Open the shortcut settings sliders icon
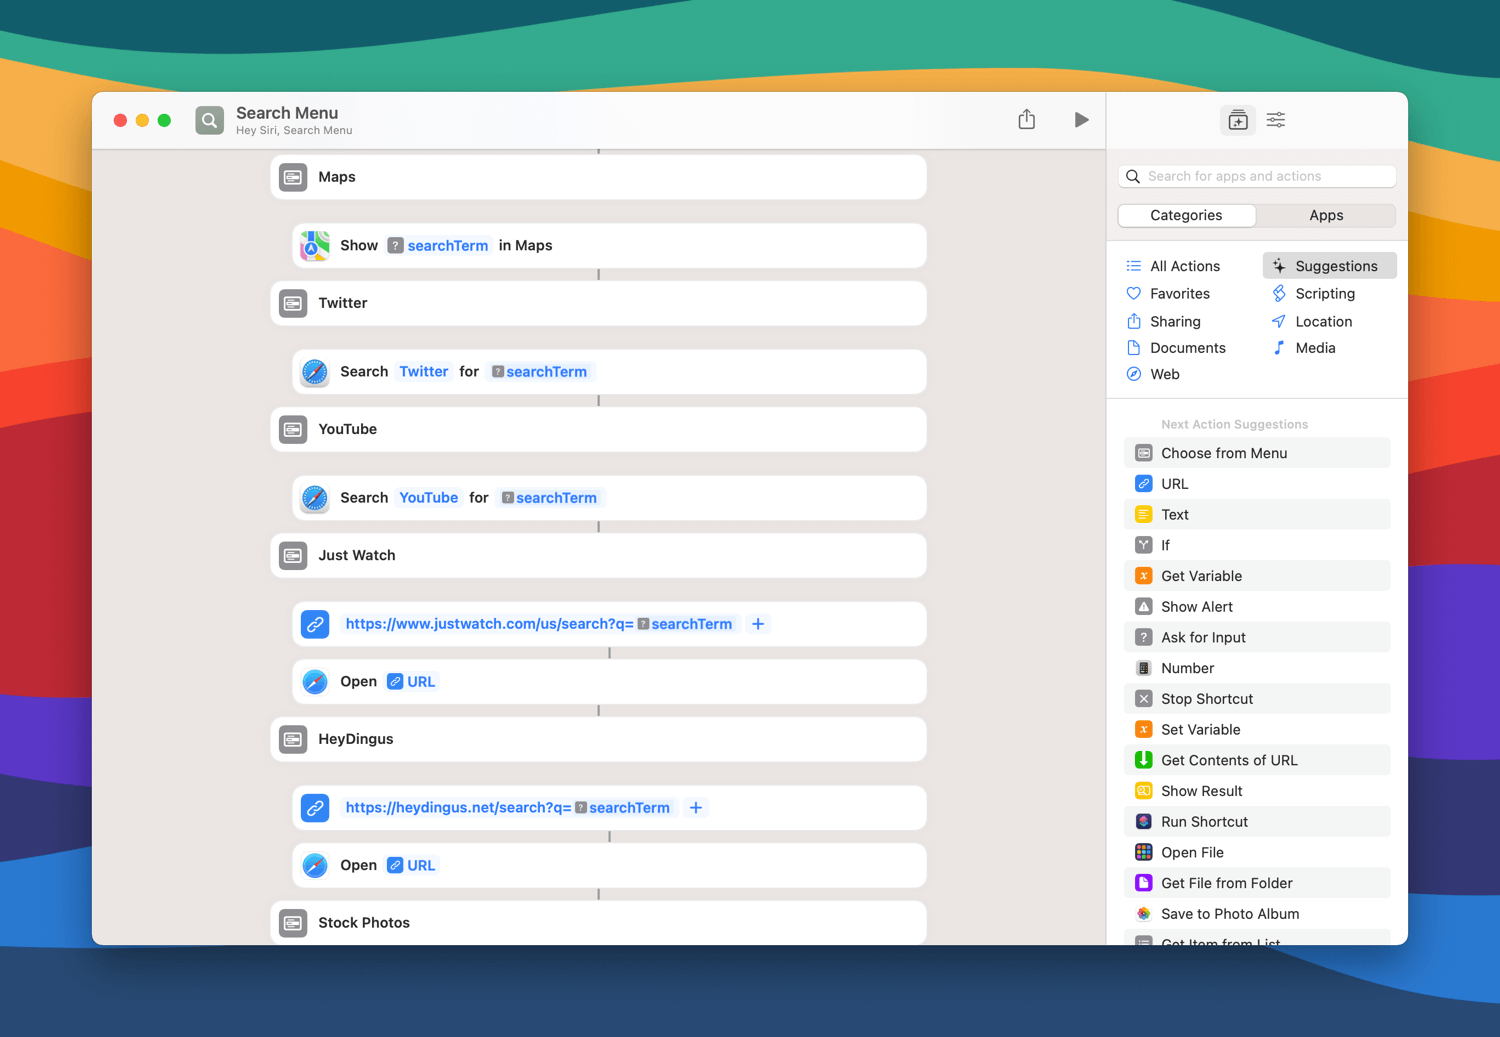The height and width of the screenshot is (1037, 1500). [x=1276, y=120]
